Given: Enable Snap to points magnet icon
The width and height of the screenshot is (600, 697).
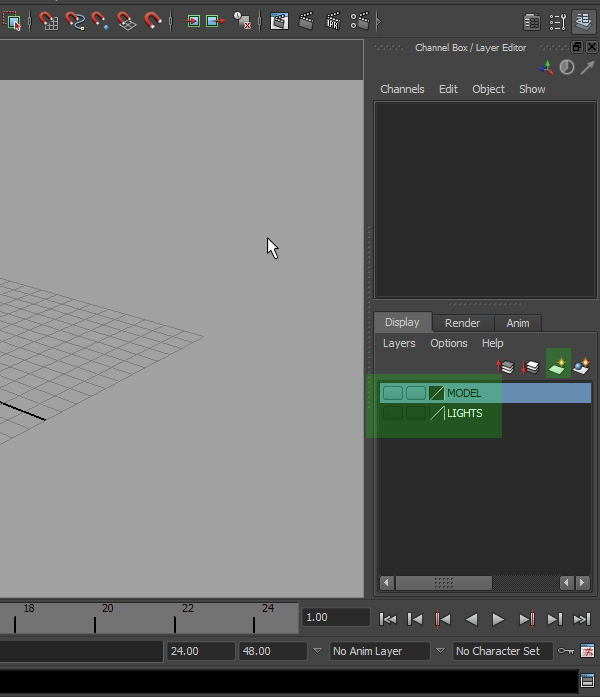Looking at the screenshot, I should 100,21.
